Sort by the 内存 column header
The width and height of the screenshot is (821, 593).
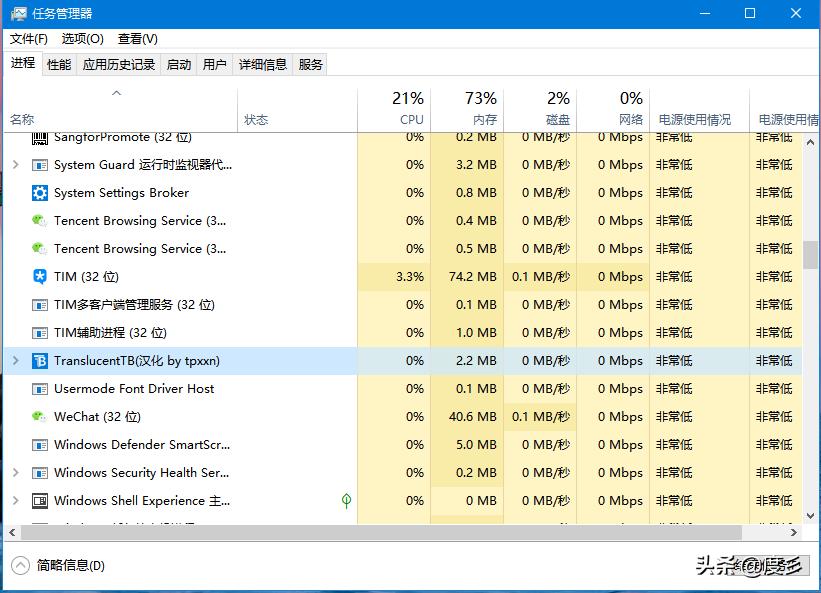pos(467,110)
